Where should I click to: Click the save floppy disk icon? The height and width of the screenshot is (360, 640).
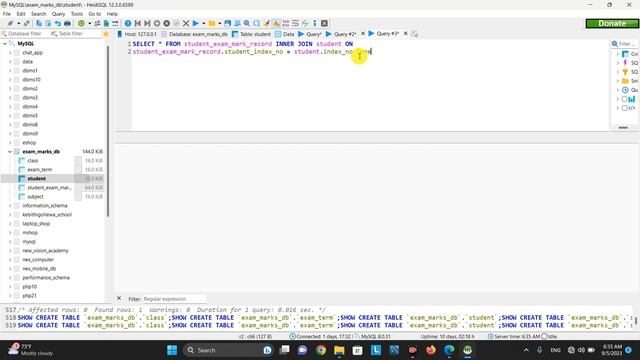(227, 23)
